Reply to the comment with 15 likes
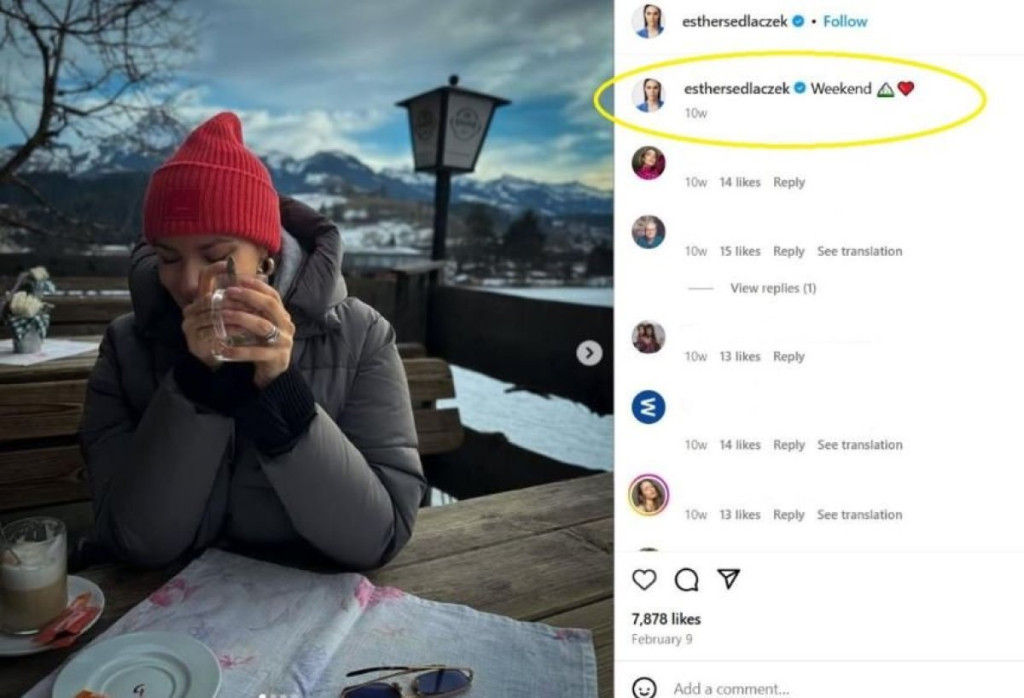Image resolution: width=1024 pixels, height=698 pixels. tap(788, 251)
